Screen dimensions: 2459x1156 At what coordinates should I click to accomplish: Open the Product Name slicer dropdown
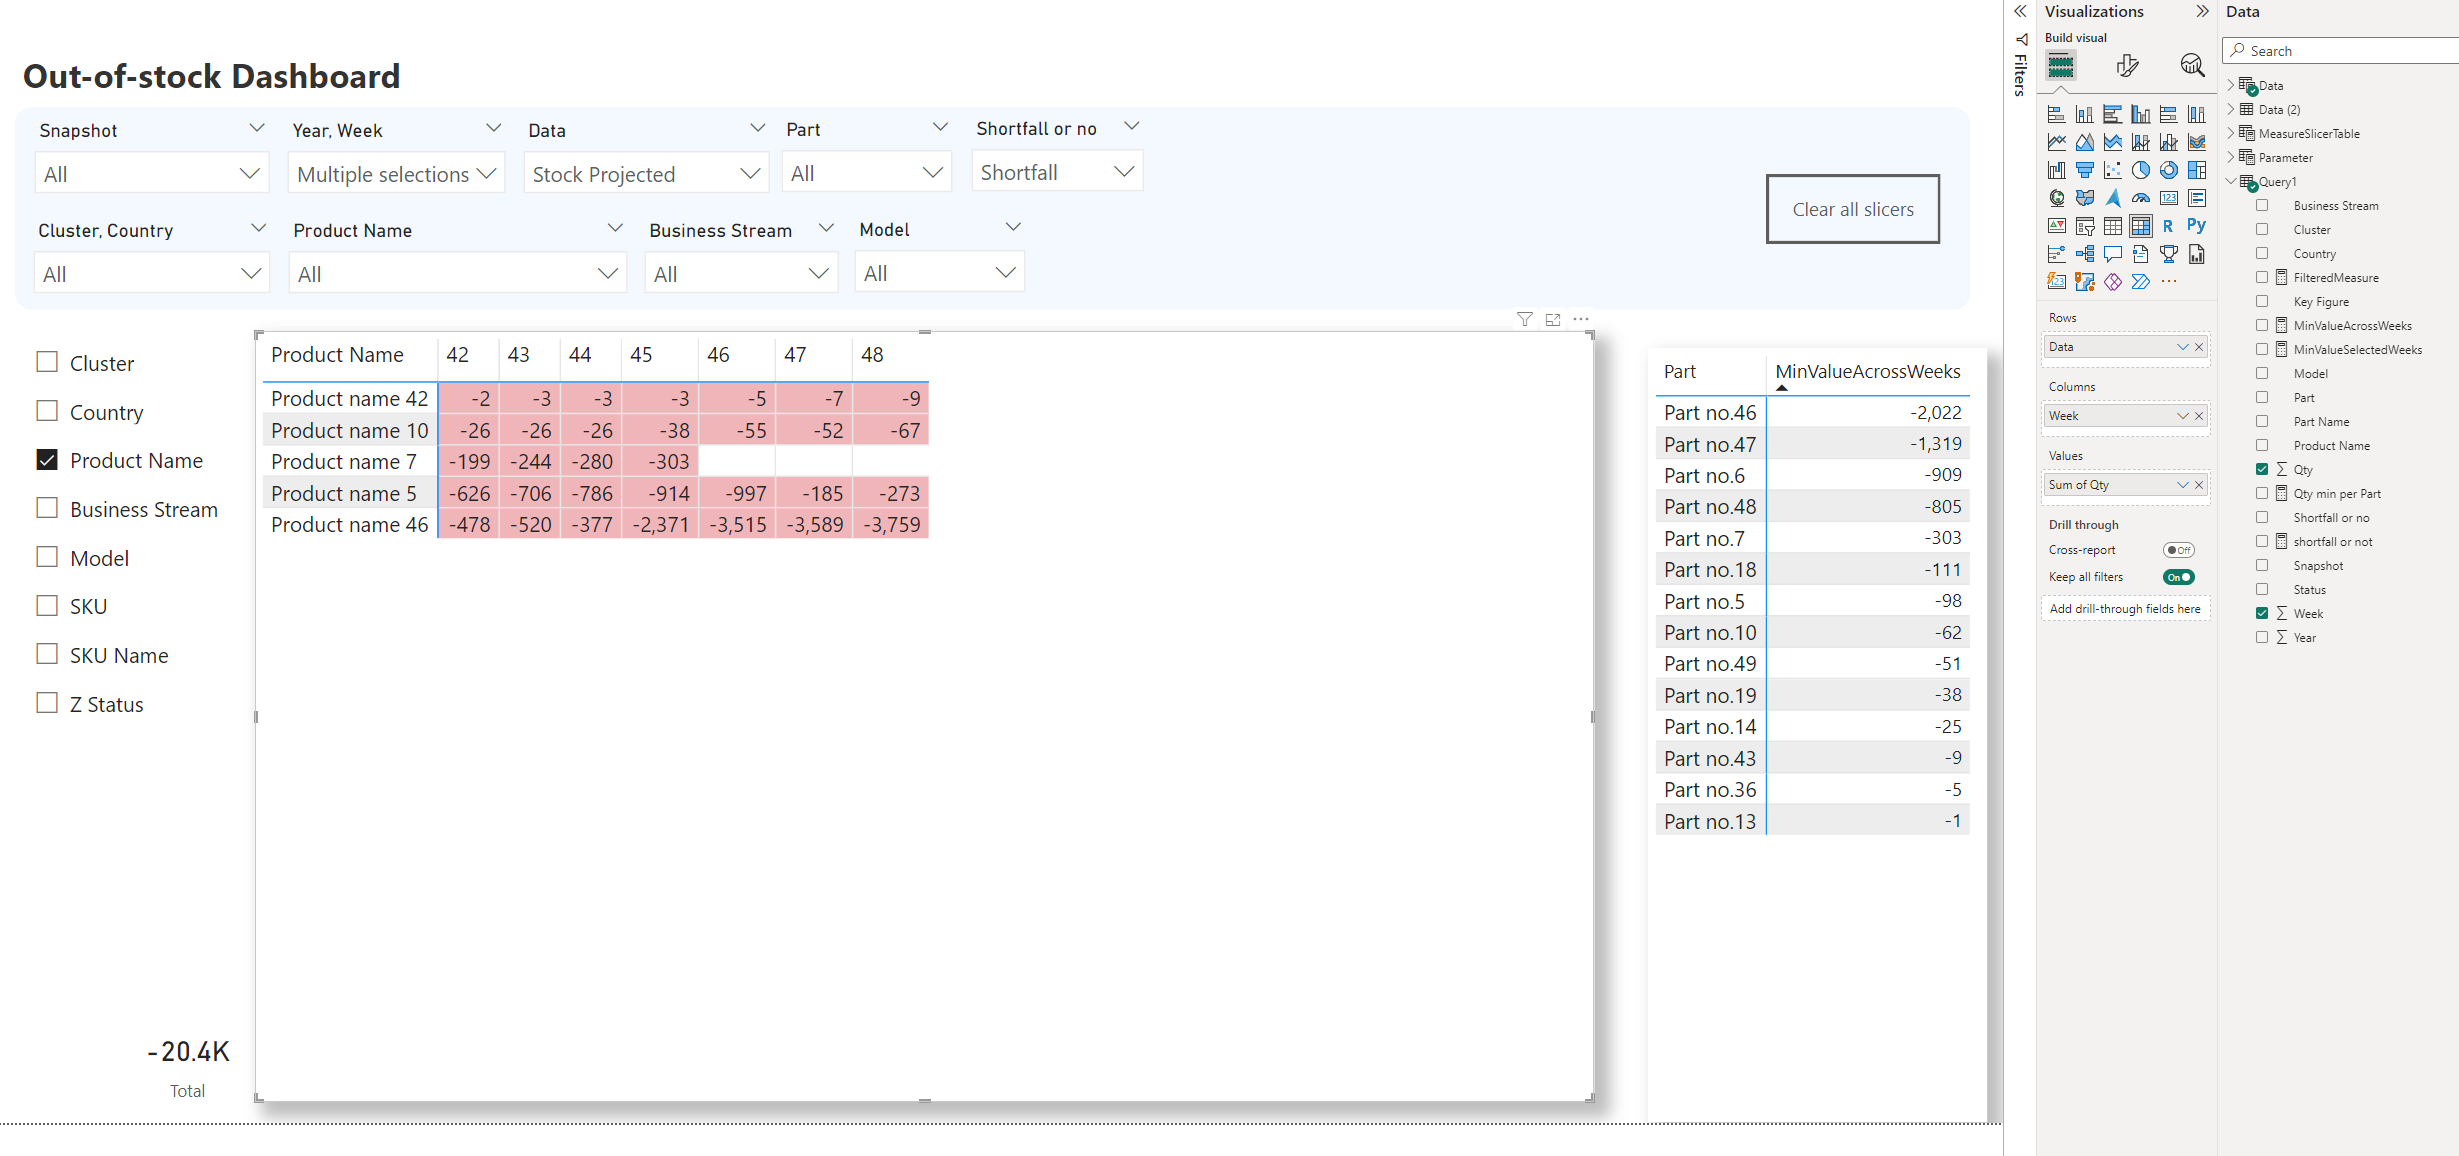pos(458,274)
